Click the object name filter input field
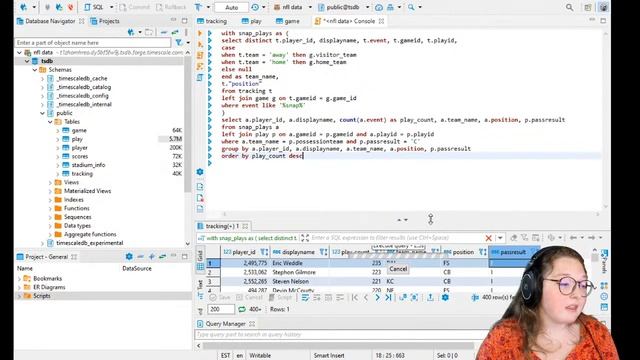The width and height of the screenshot is (640, 360). click(x=93, y=42)
